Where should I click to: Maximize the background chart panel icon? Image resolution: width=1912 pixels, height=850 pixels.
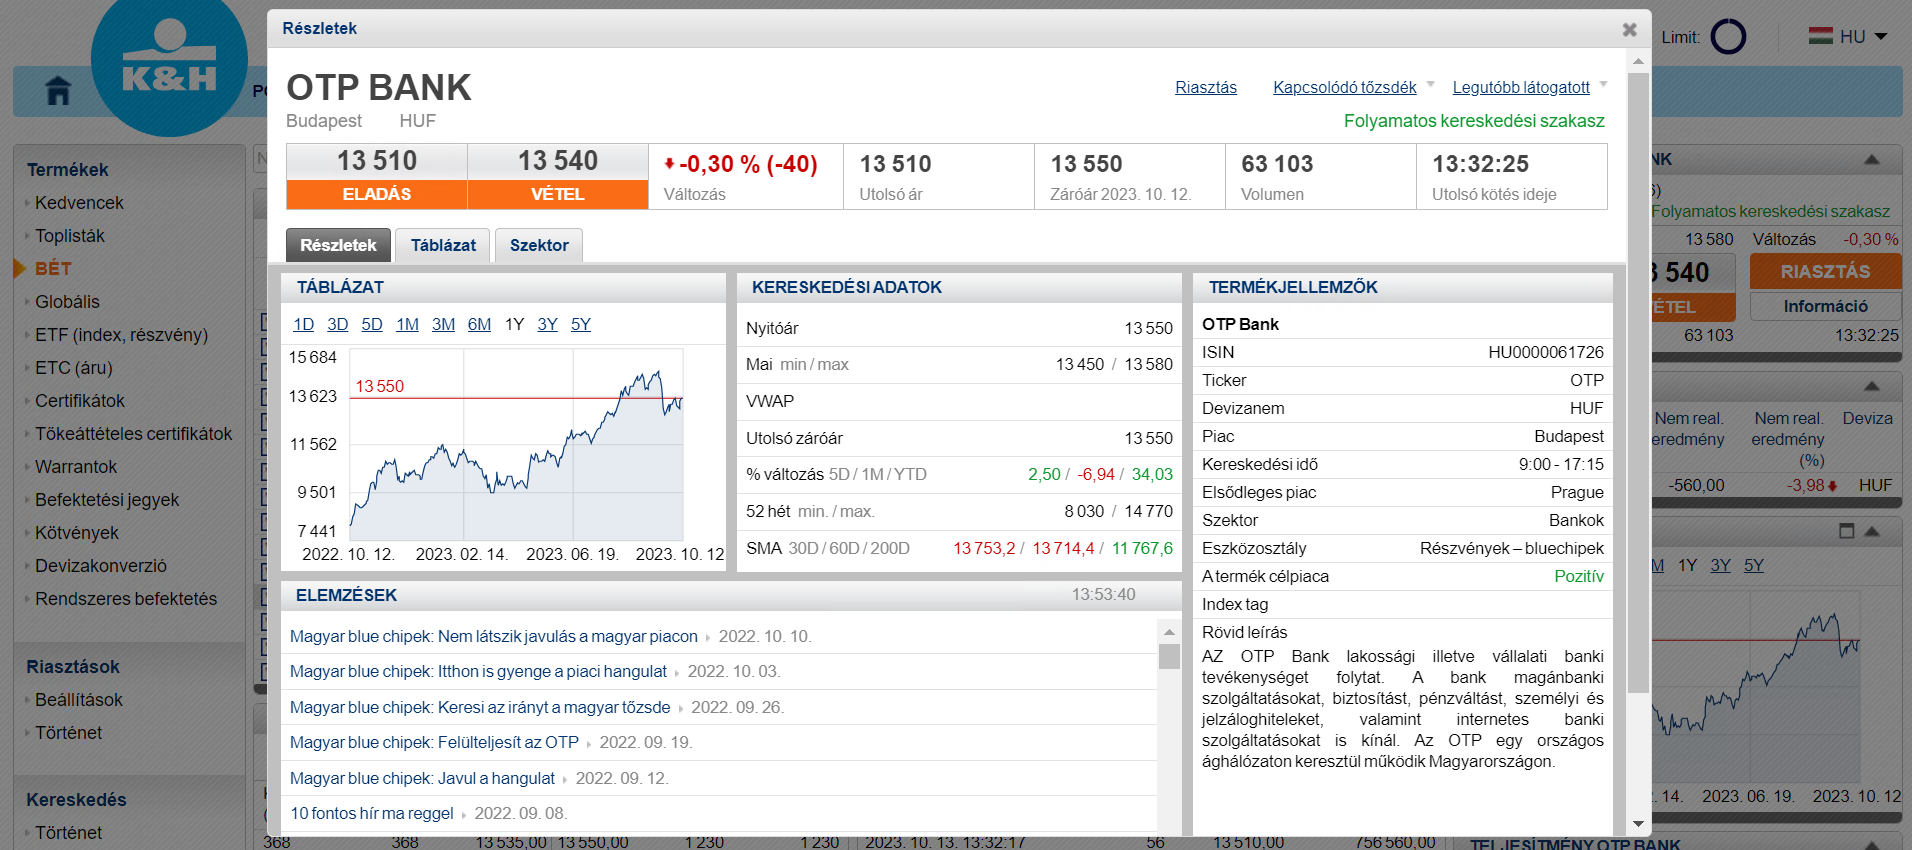tap(1847, 531)
